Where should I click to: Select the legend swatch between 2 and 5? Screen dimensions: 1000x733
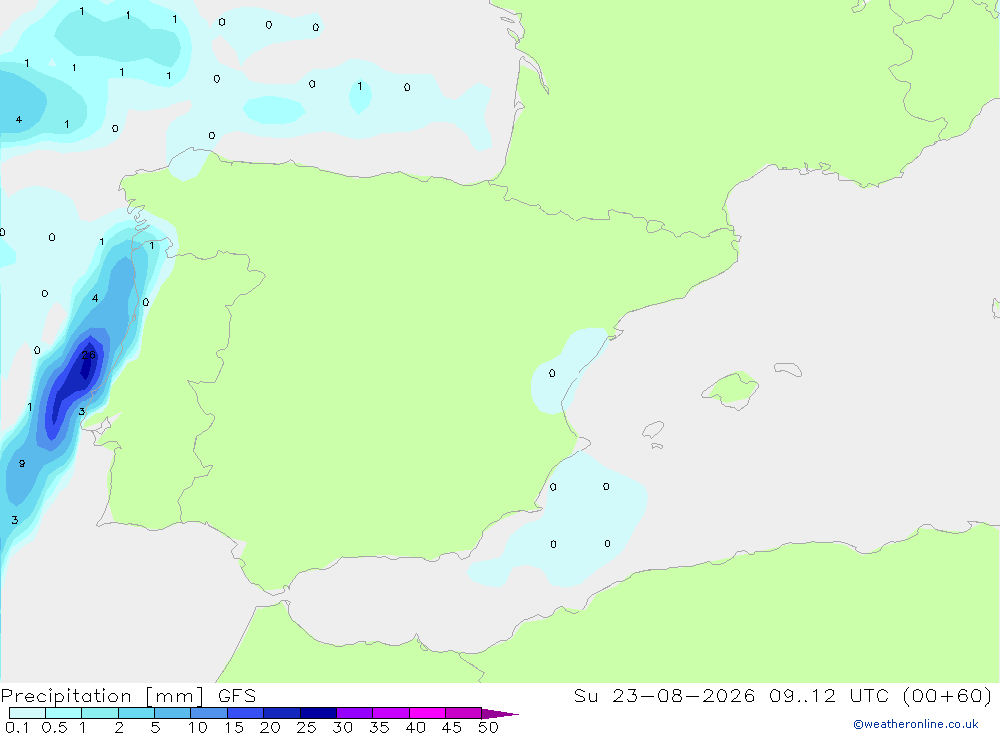136,713
